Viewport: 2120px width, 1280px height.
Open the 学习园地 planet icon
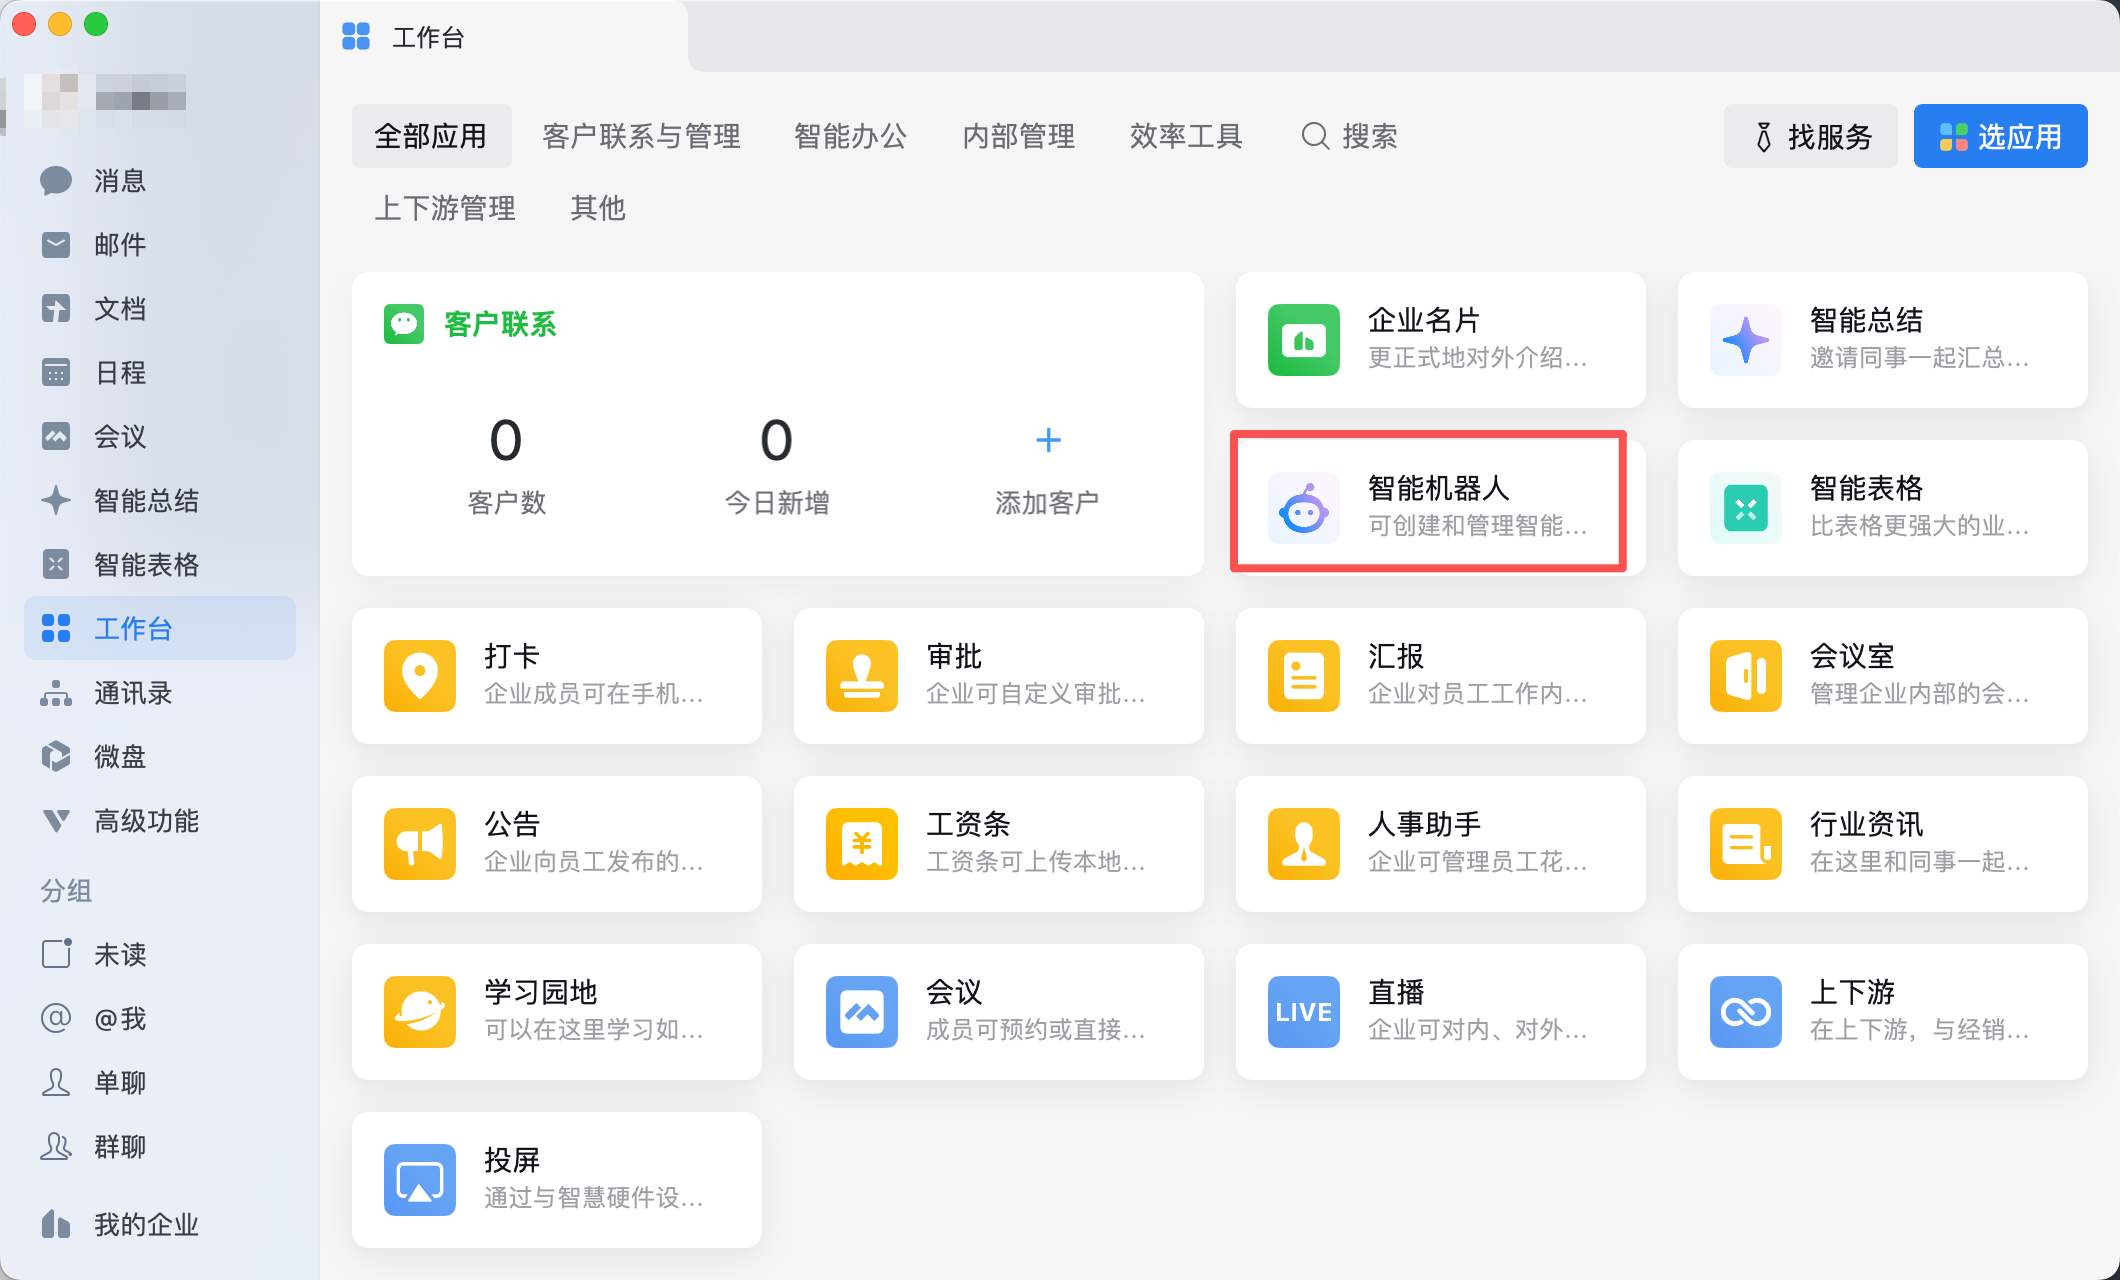[x=419, y=1012]
